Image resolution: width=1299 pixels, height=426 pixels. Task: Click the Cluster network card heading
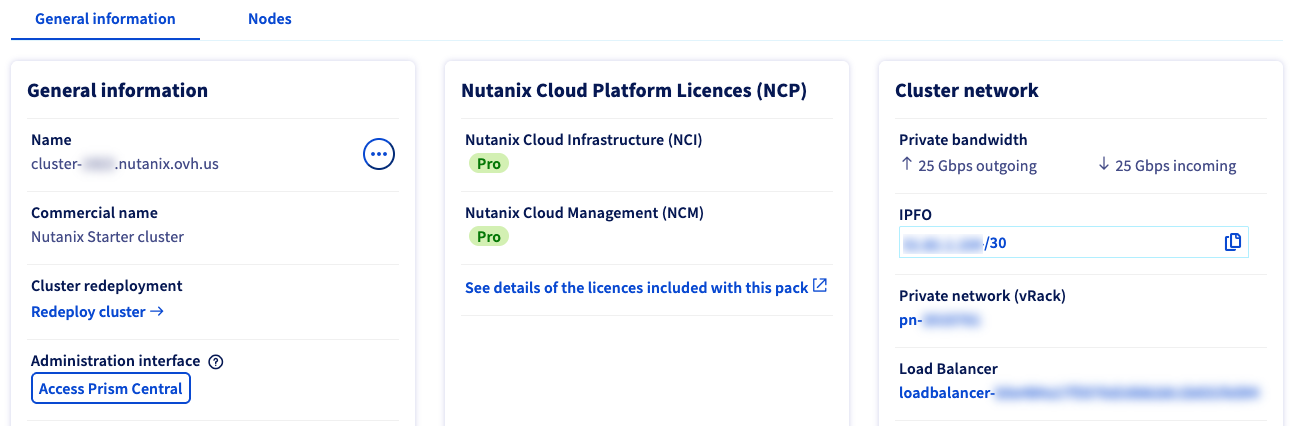[x=967, y=90]
